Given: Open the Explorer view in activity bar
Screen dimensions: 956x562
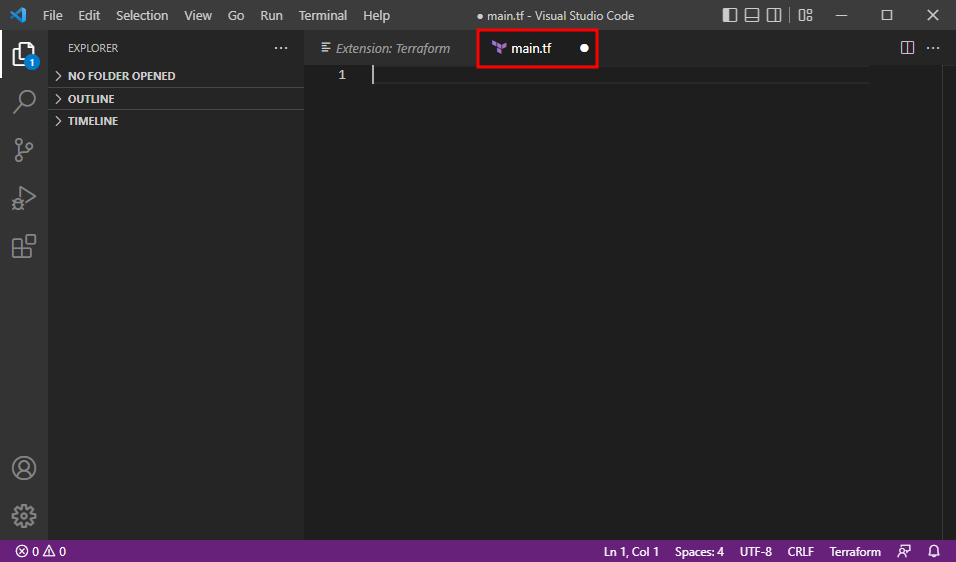Looking at the screenshot, I should [24, 54].
